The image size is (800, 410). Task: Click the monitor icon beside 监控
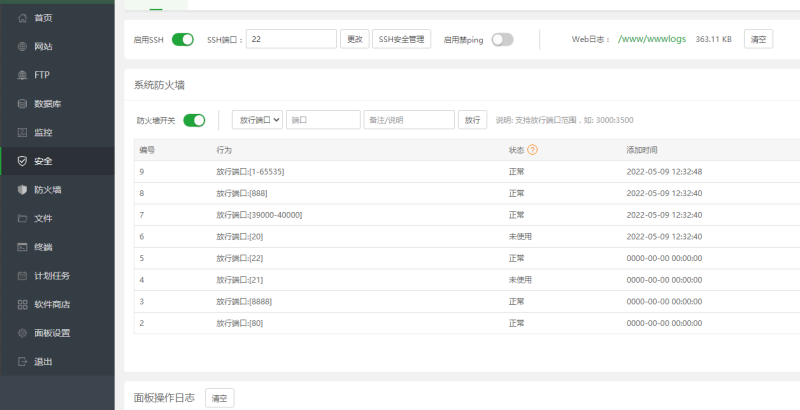(x=22, y=133)
